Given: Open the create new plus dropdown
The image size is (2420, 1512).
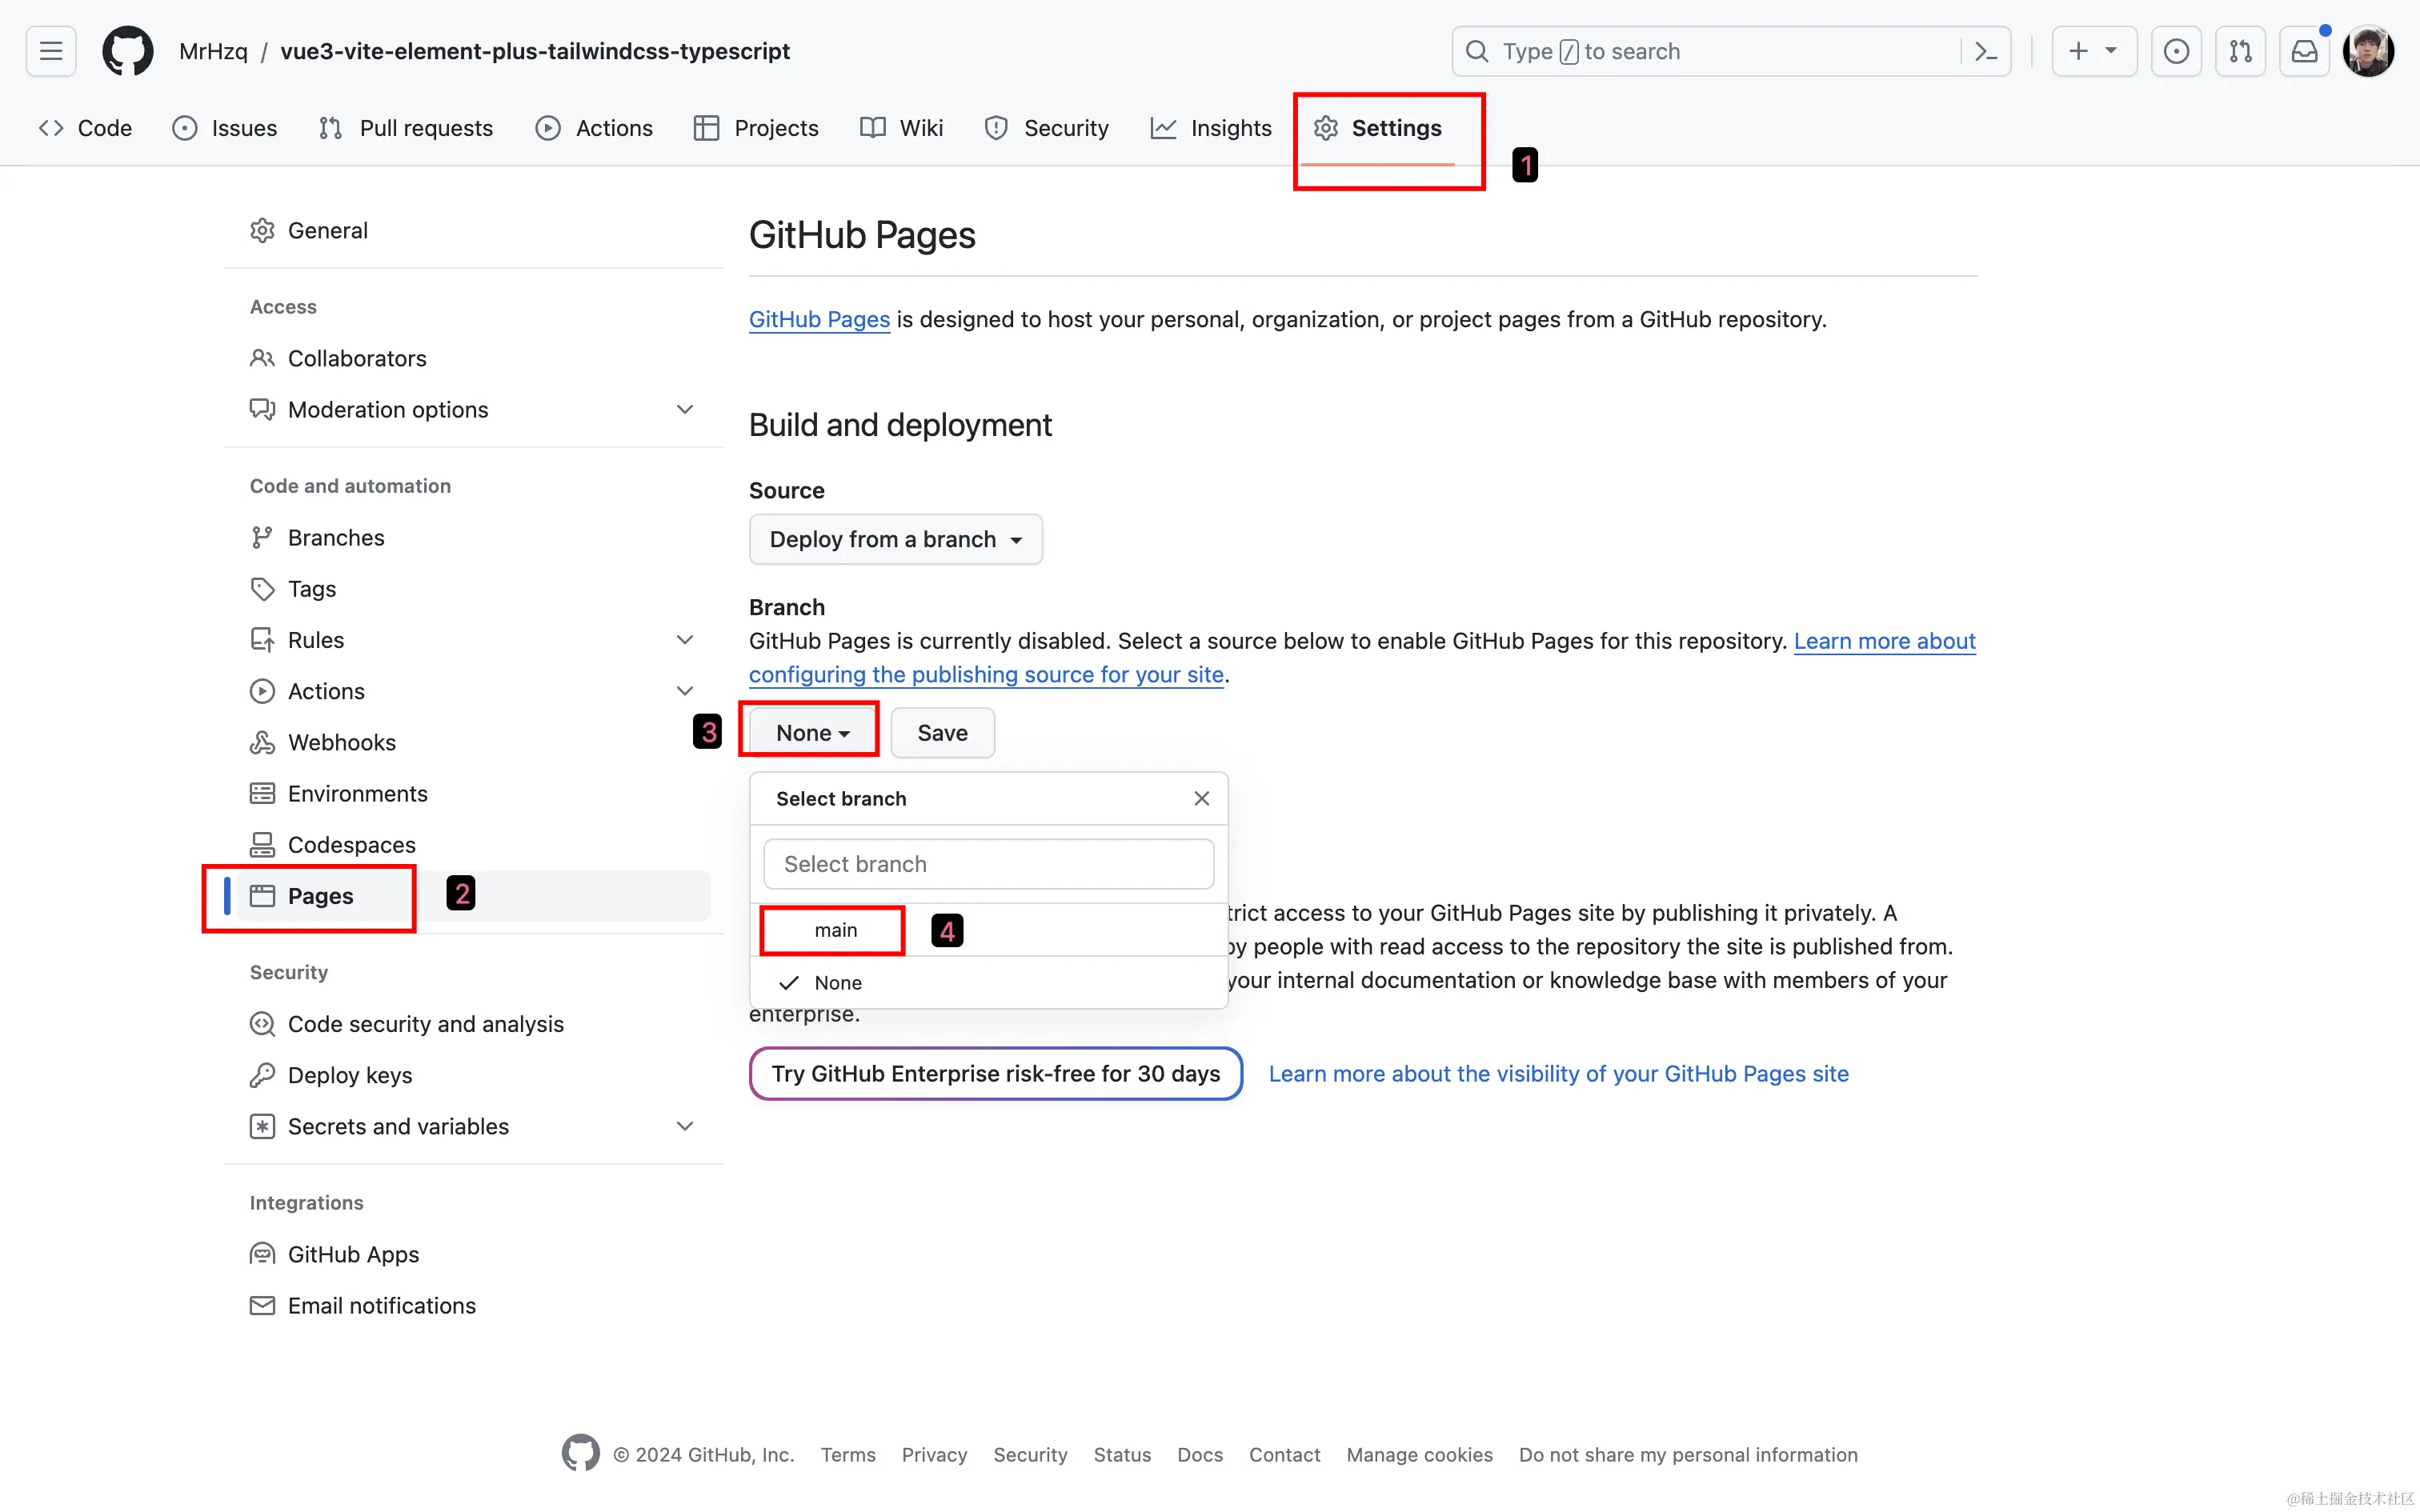Looking at the screenshot, I should coord(2093,51).
